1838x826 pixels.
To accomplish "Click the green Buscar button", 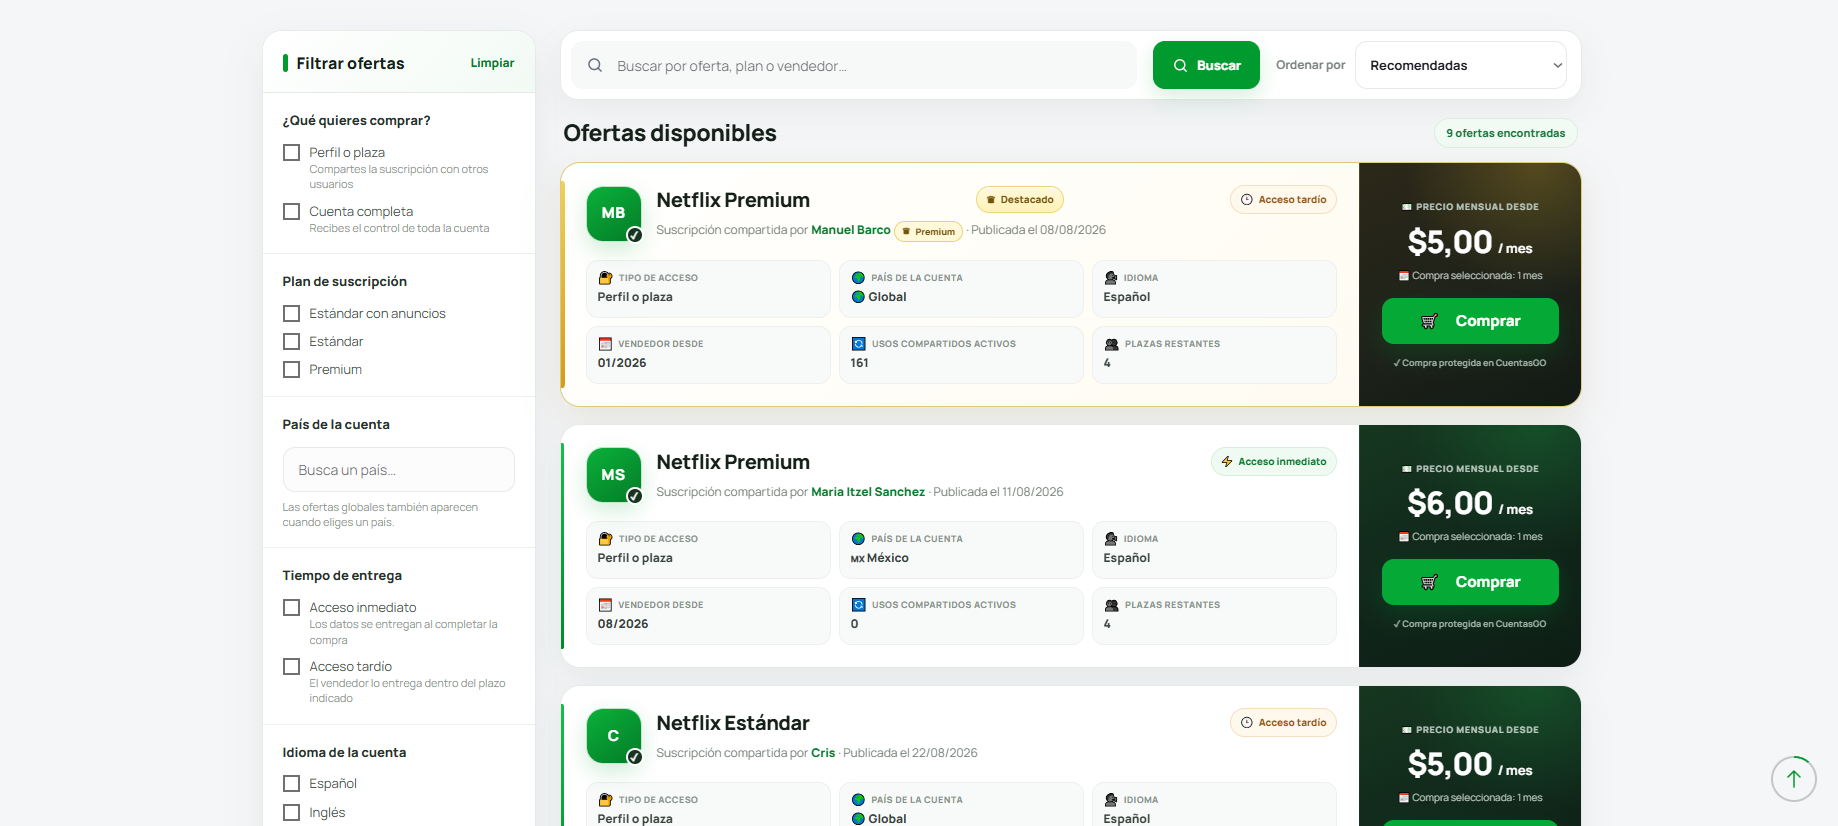I will pos(1206,65).
